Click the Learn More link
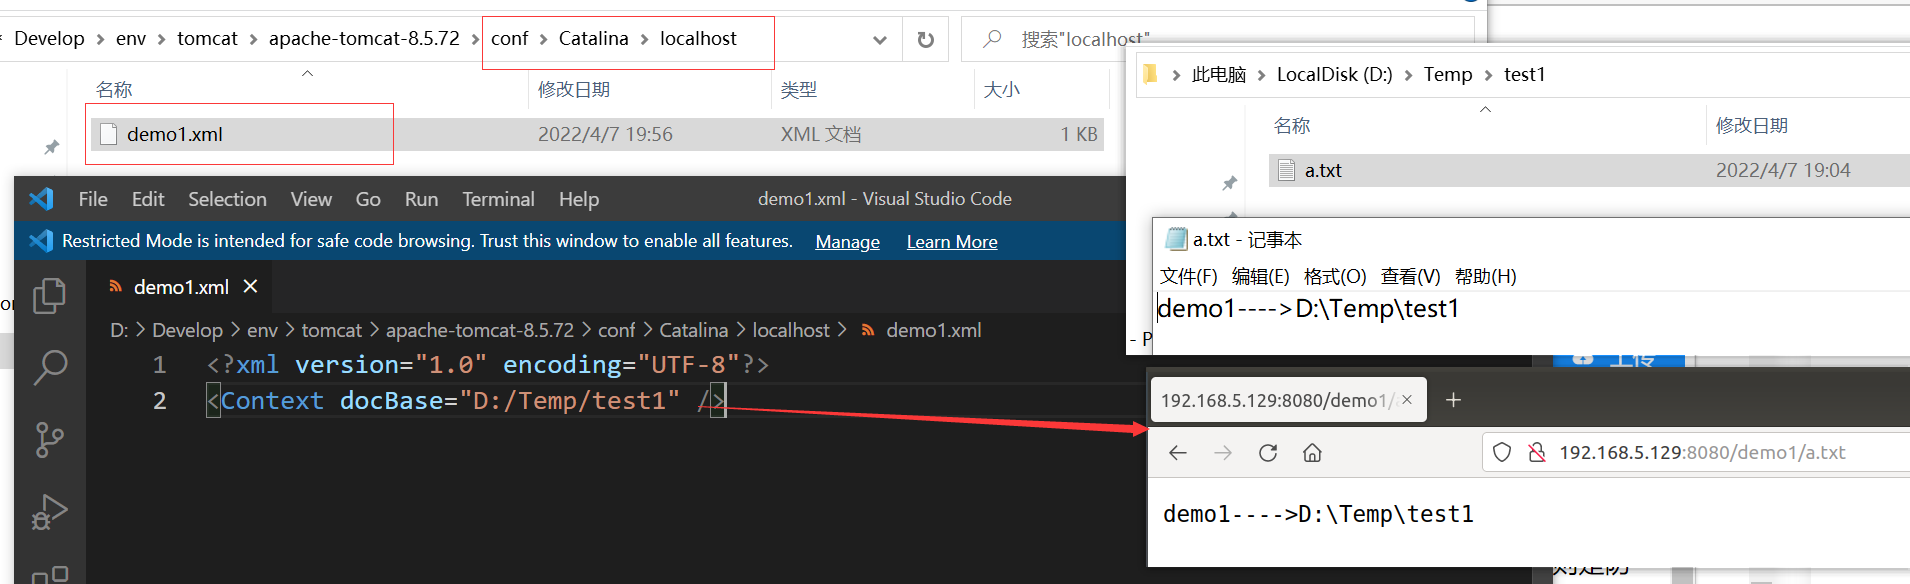The height and width of the screenshot is (584, 1910). (952, 241)
